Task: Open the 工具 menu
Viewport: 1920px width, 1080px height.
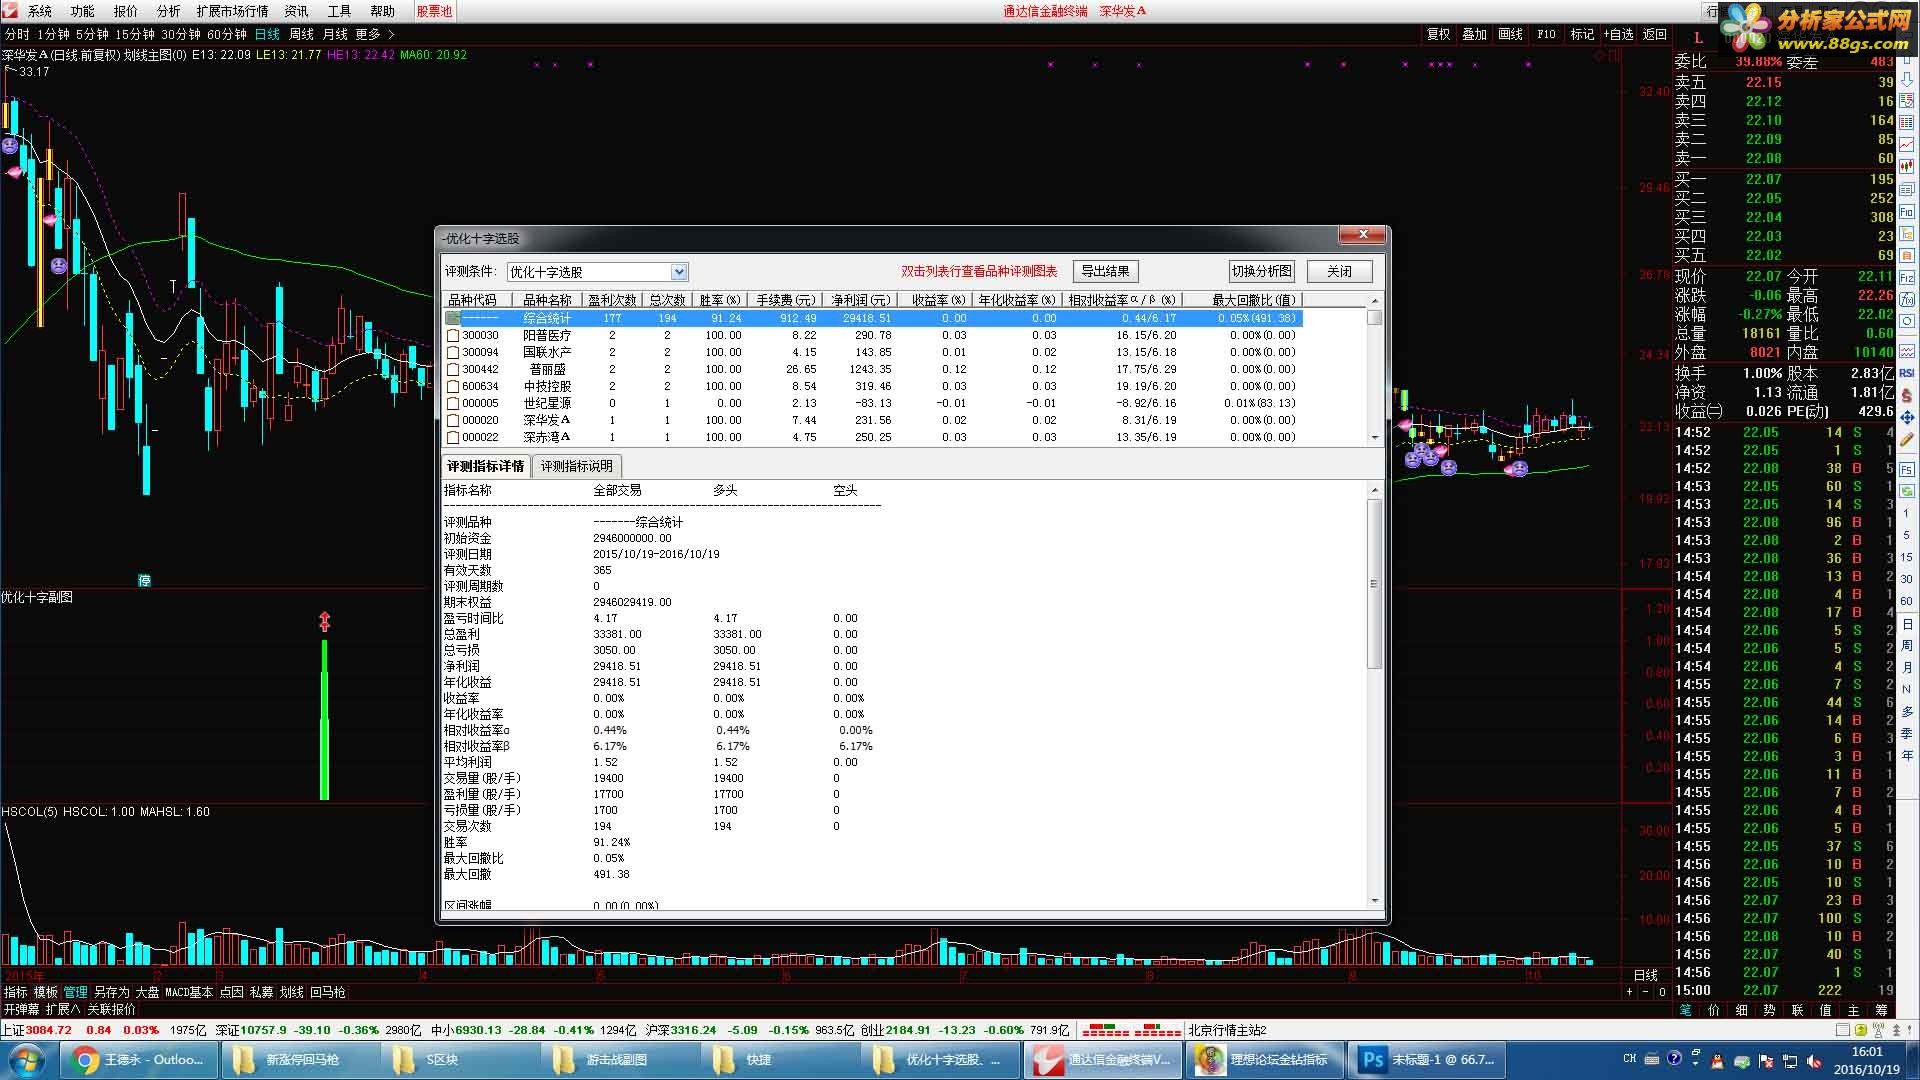Action: point(339,11)
